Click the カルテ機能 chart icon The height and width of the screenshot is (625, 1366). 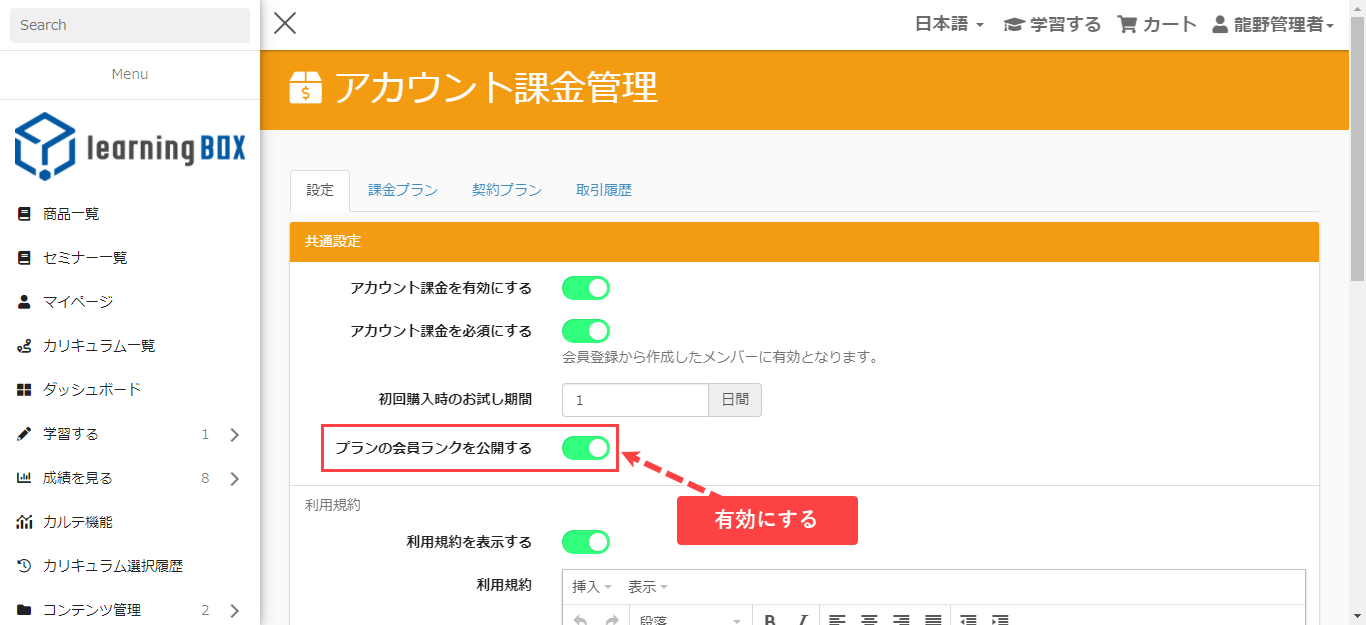tap(25, 522)
